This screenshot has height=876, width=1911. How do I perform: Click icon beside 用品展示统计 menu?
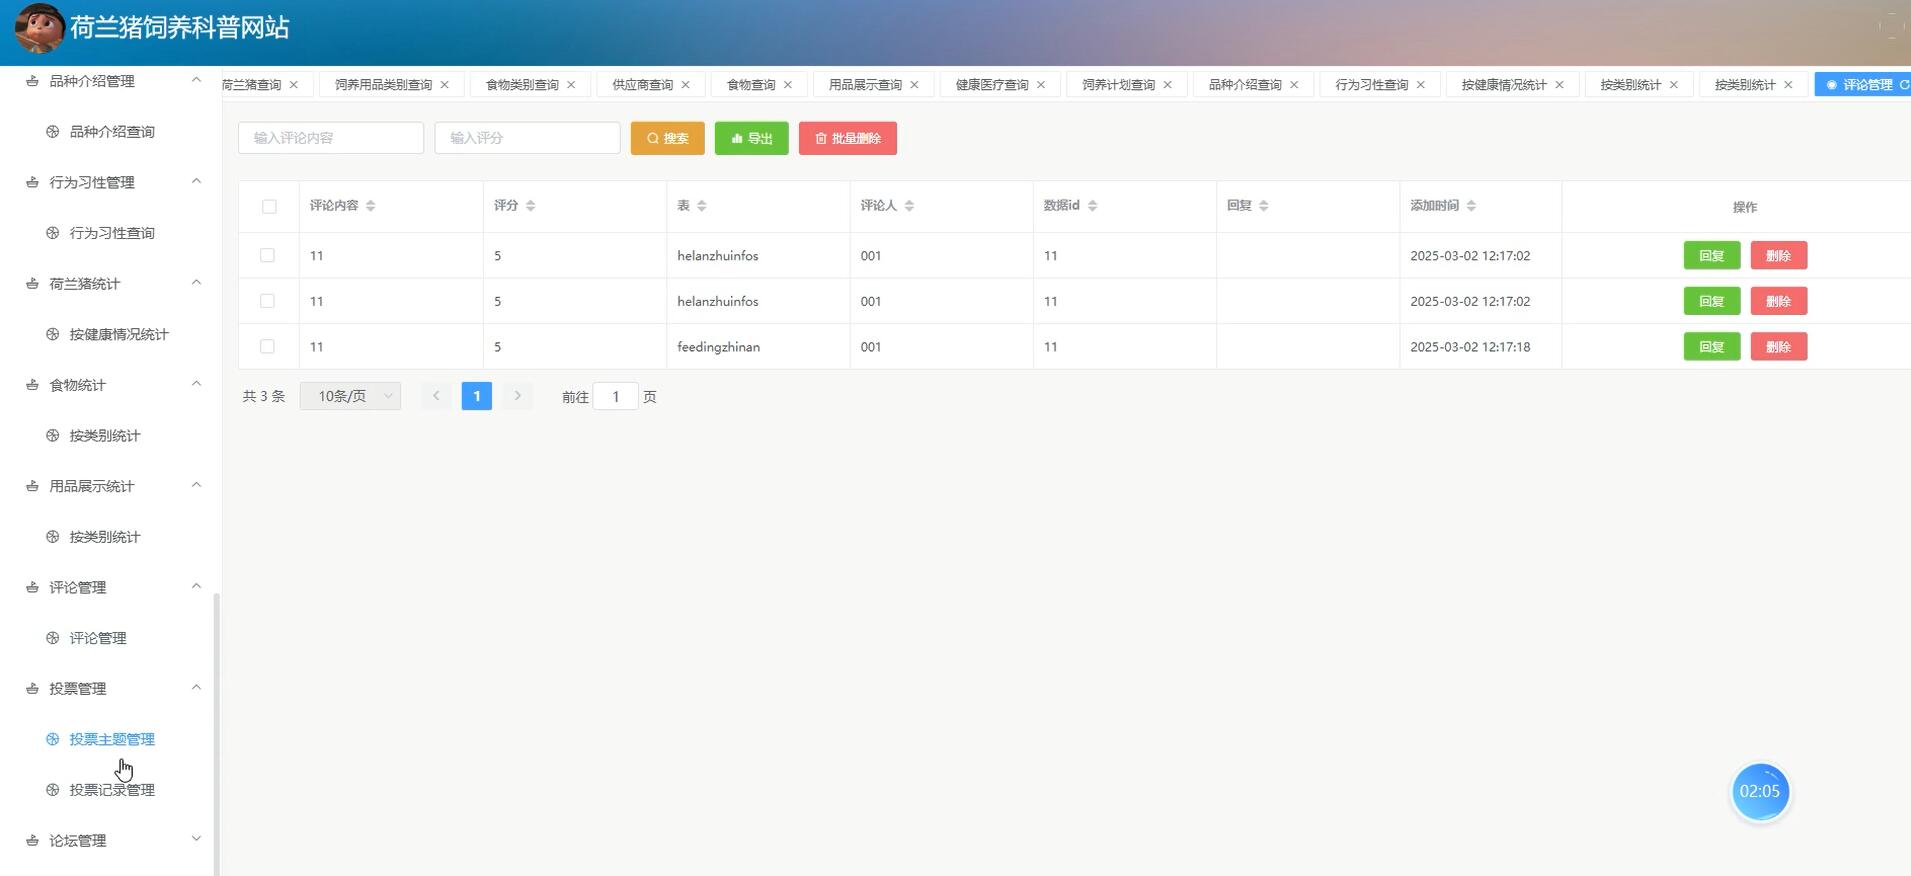click(x=32, y=486)
